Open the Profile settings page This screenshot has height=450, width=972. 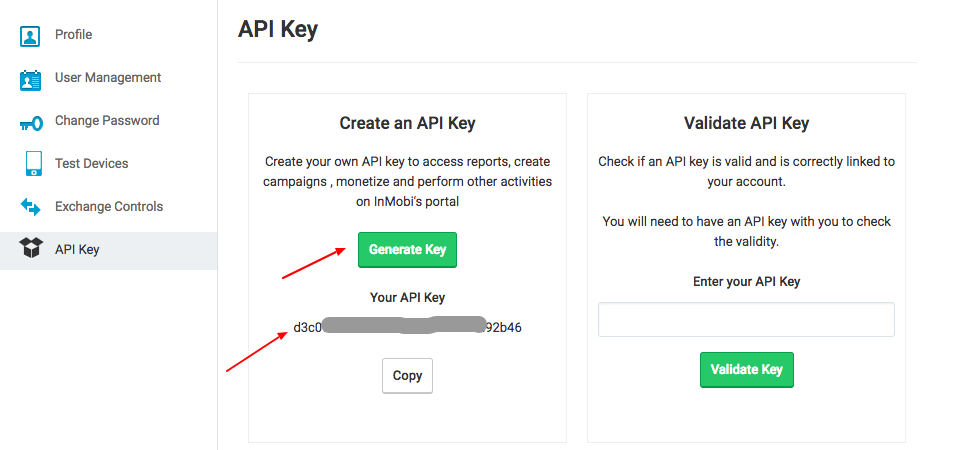click(x=74, y=35)
